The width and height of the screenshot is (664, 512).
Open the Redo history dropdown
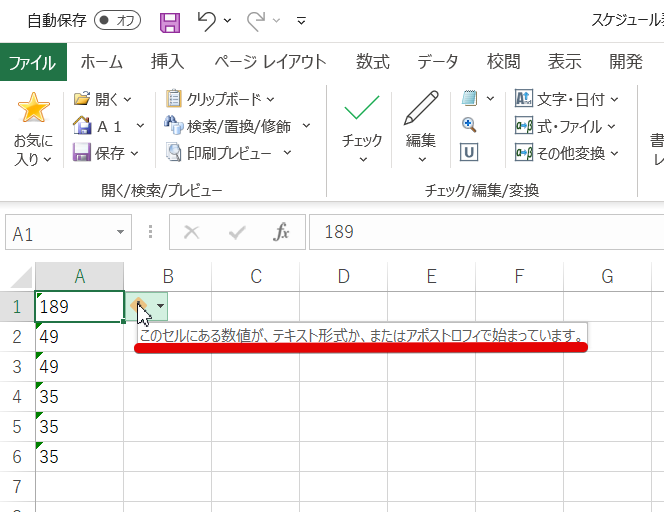click(x=277, y=20)
